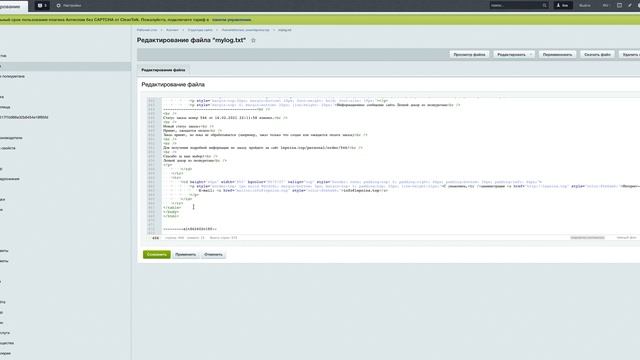Open the notifications counter in the top bar
This screenshot has height=360, width=640.
click(x=42, y=6)
